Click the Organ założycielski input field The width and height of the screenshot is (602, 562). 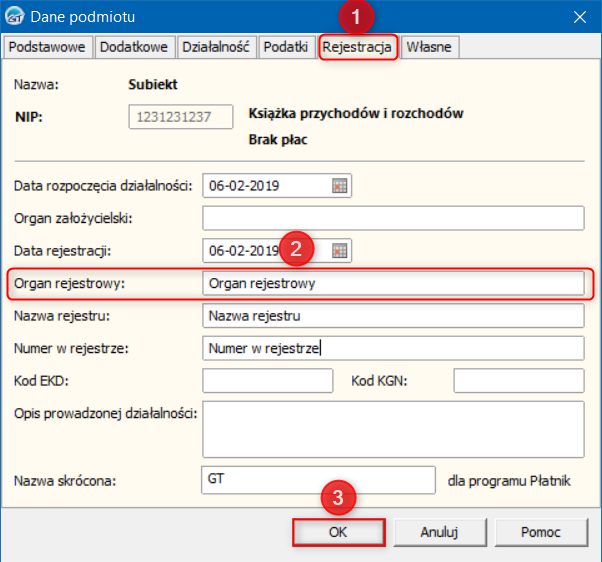coord(394,218)
